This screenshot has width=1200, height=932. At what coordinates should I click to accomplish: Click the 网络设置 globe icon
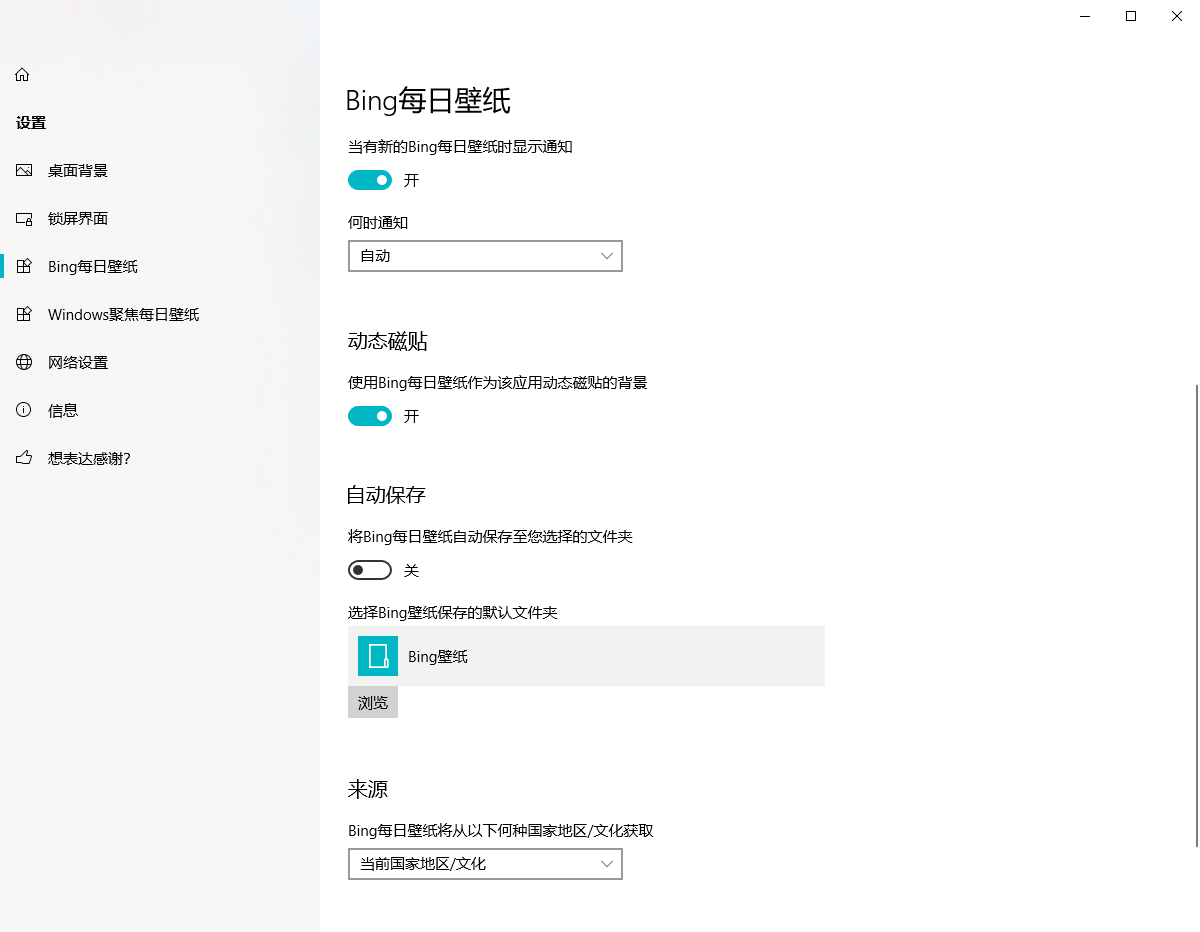click(x=24, y=363)
